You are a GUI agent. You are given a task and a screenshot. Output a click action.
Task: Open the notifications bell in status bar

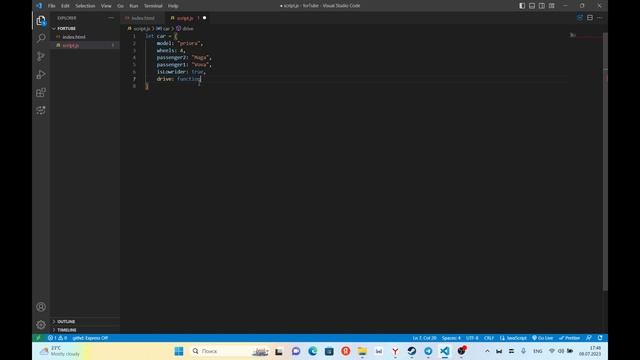tap(600, 338)
